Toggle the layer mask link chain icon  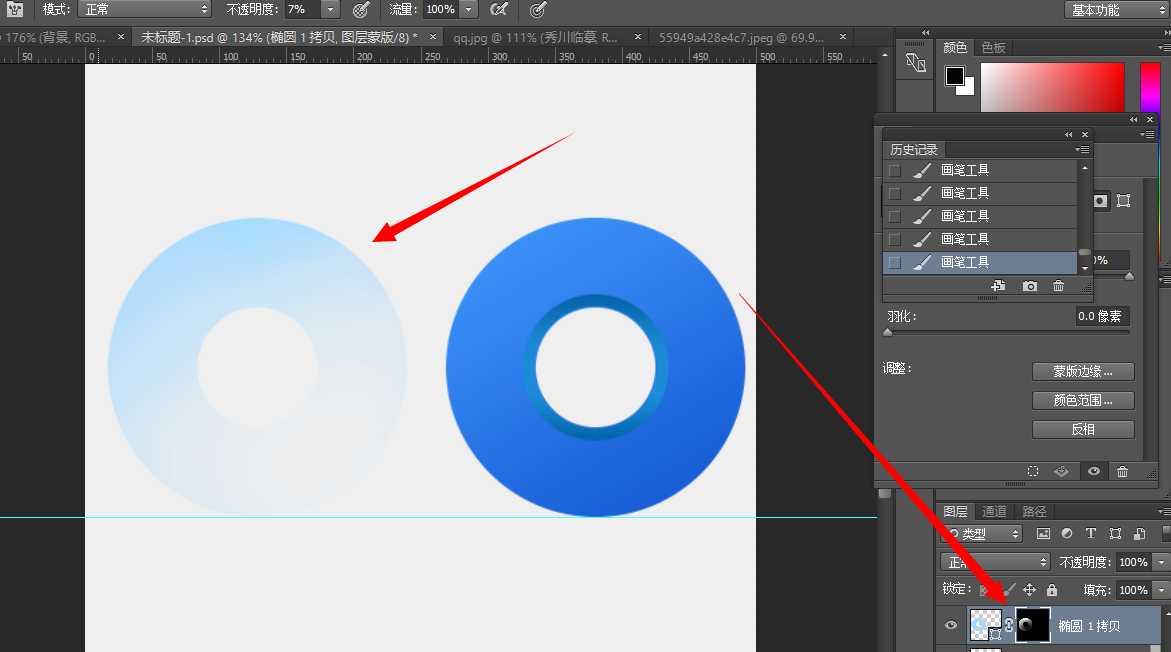(1009, 626)
